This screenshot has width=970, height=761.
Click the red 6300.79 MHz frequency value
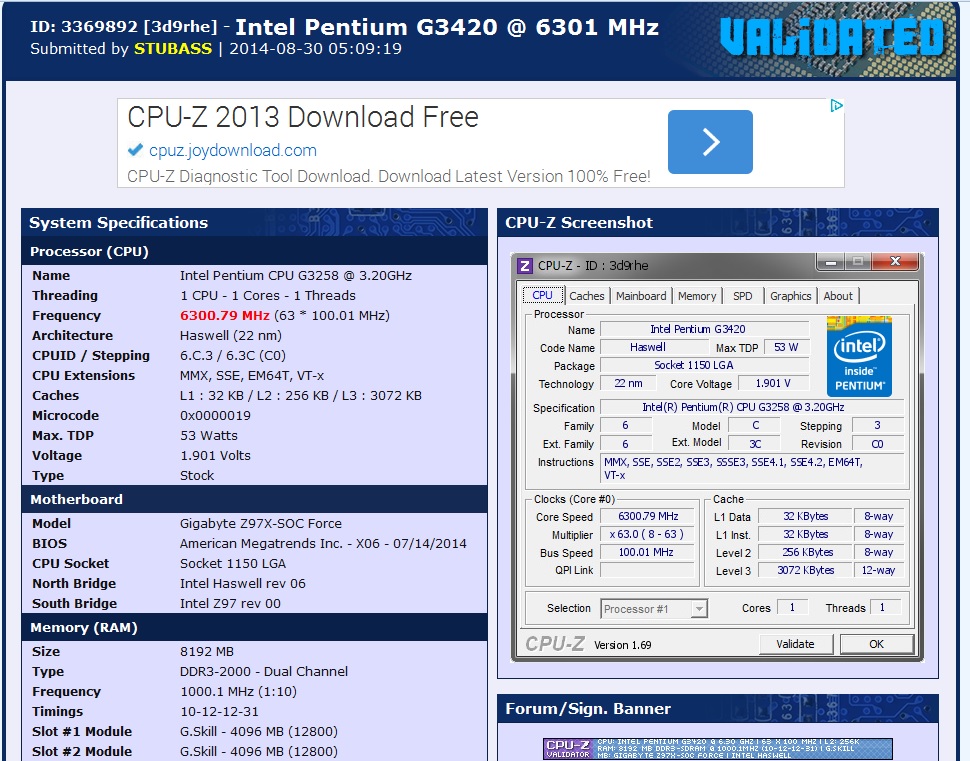coord(225,316)
